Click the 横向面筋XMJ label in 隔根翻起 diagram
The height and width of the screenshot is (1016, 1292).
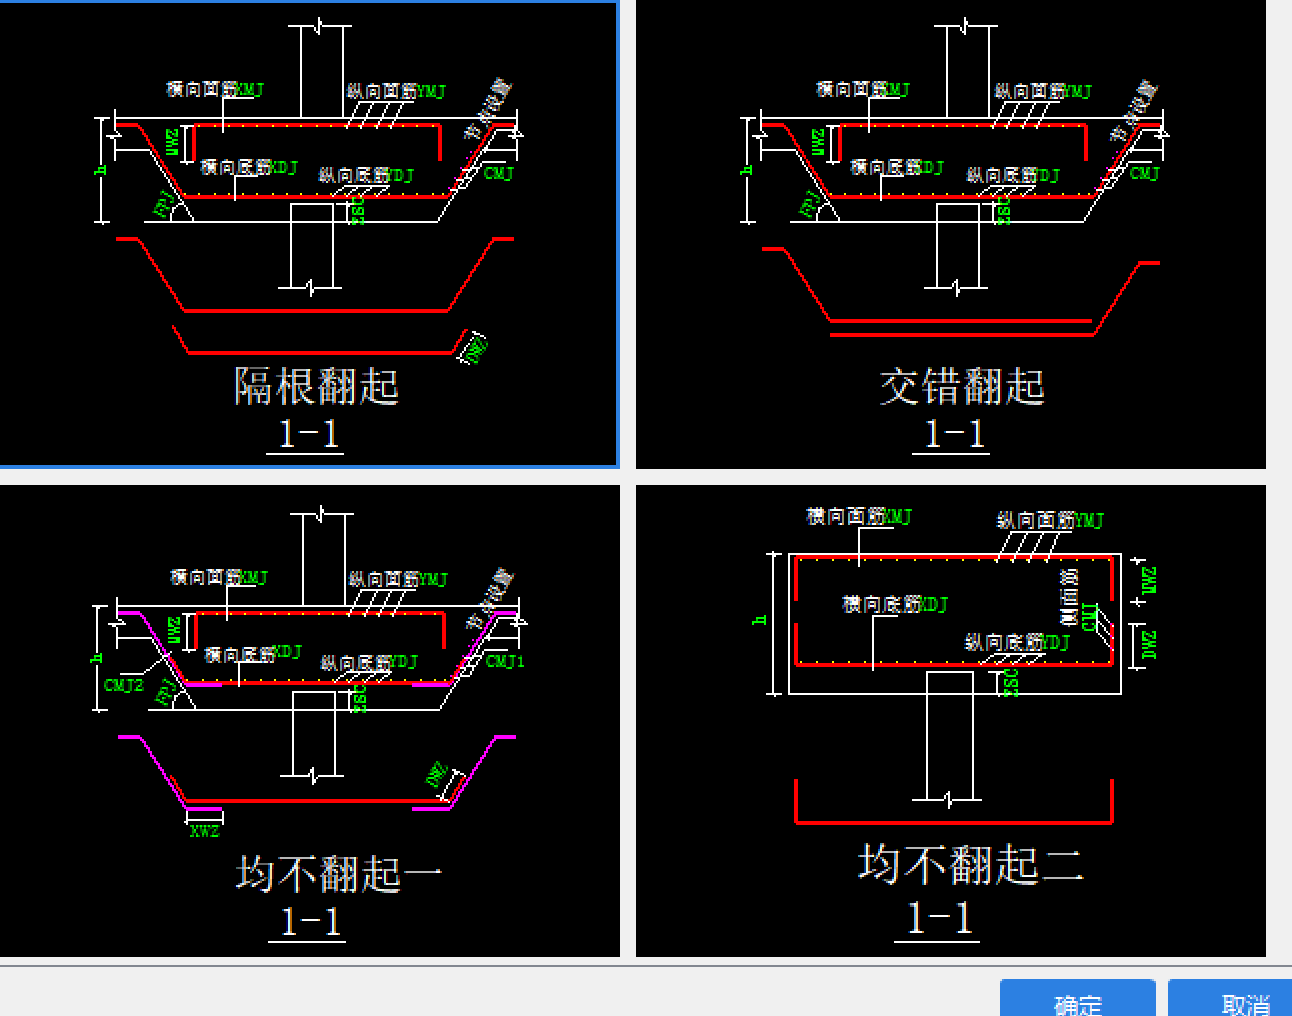[215, 89]
